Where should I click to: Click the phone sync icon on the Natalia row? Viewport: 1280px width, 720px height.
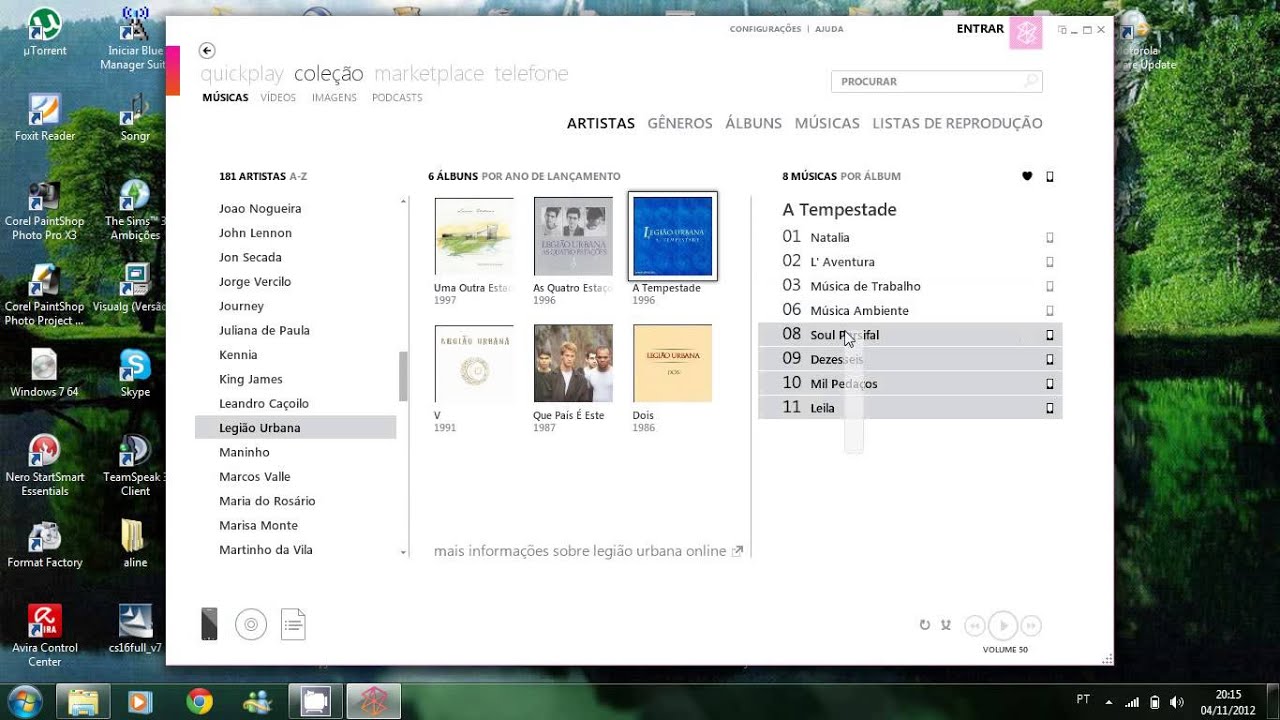tap(1050, 237)
